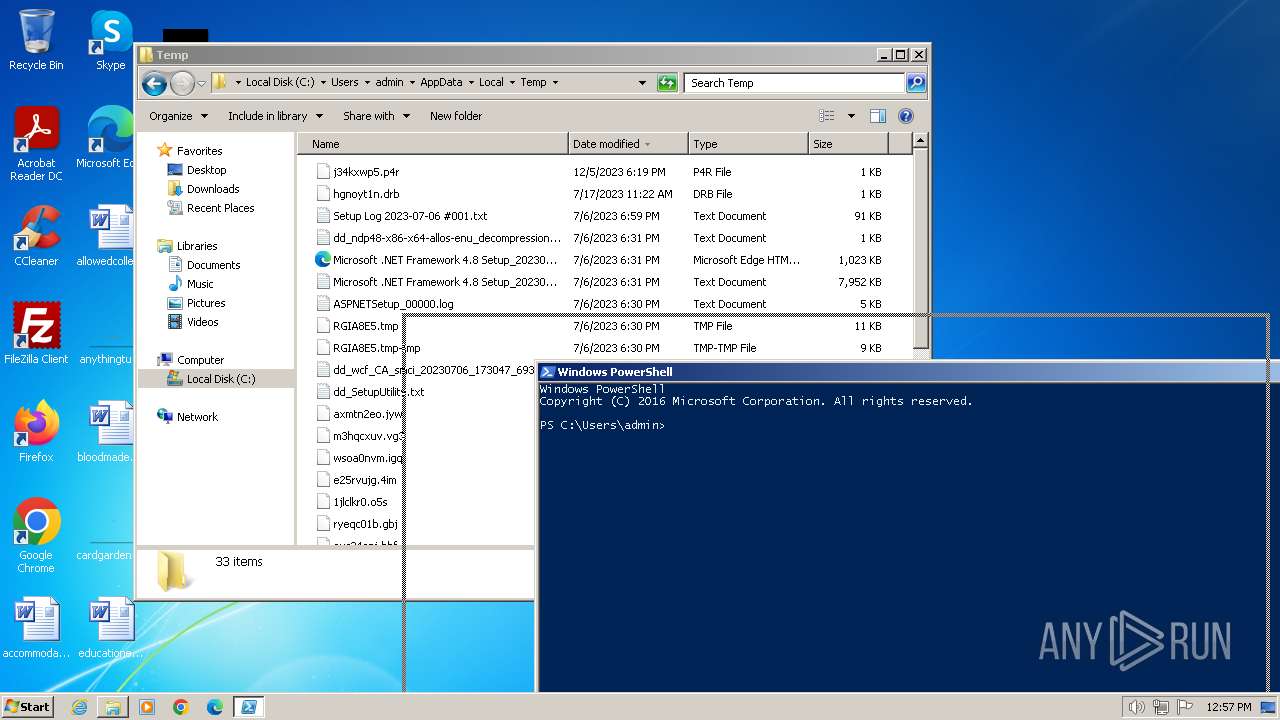Viewport: 1280px width, 720px height.
Task: Click the New folder button
Action: [456, 116]
